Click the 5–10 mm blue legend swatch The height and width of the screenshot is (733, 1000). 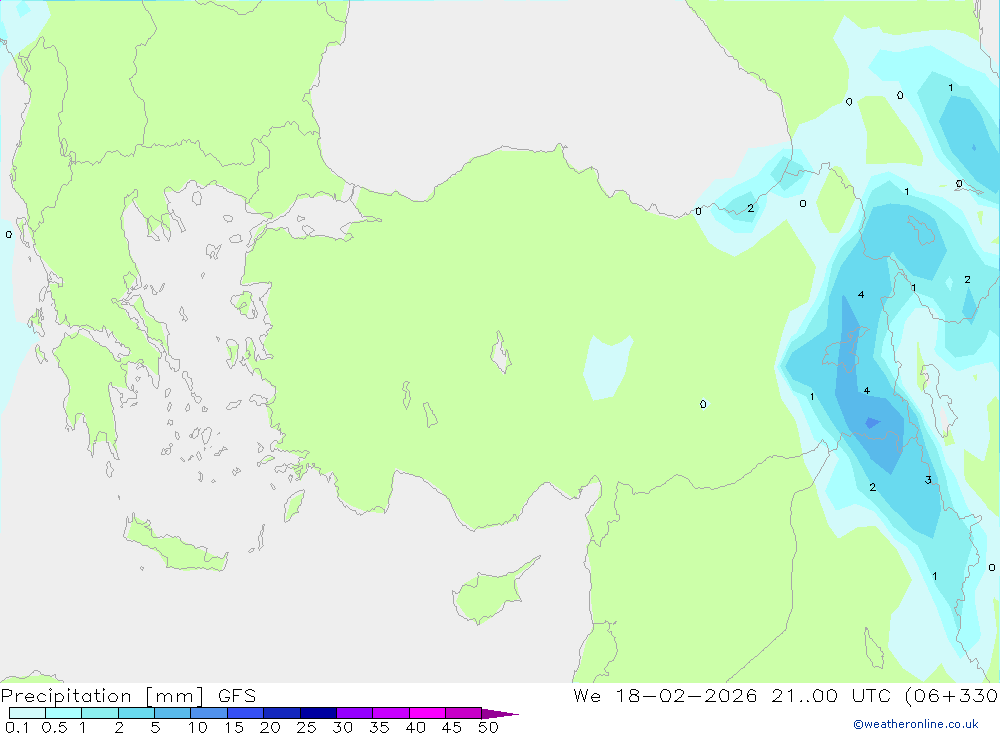tap(172, 713)
